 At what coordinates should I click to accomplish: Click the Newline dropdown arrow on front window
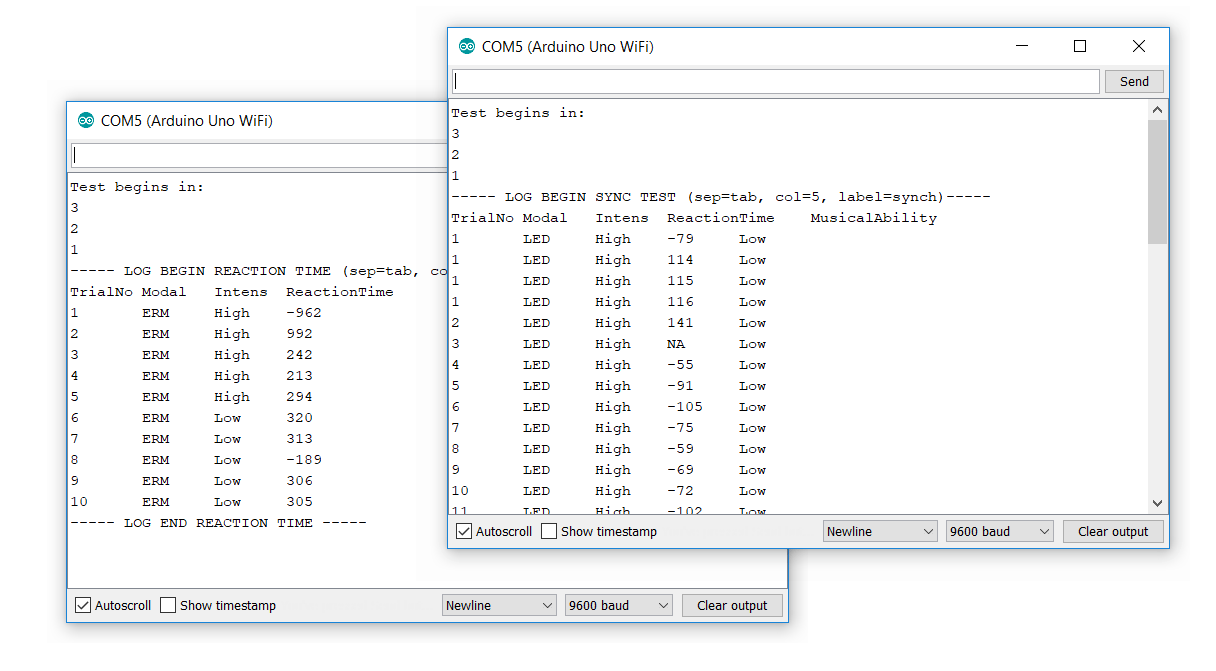click(x=926, y=531)
